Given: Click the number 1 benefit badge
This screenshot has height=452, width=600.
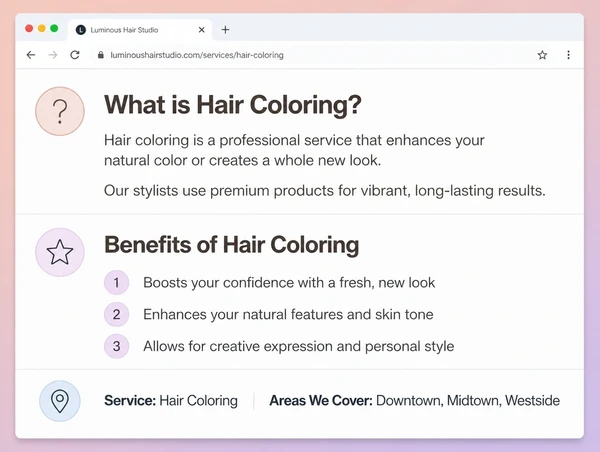Looking at the screenshot, I should pos(116,282).
